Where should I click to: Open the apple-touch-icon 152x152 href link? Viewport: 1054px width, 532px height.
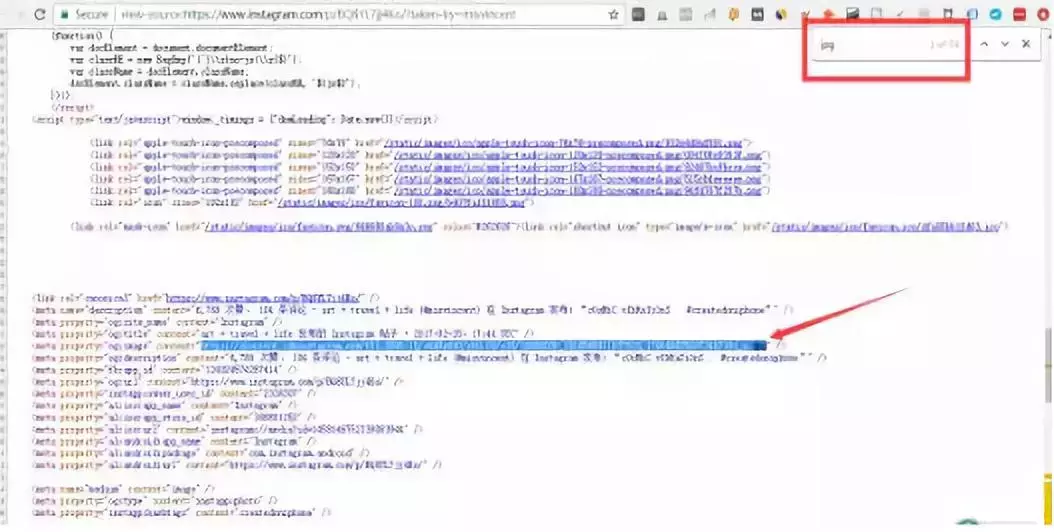click(579, 167)
